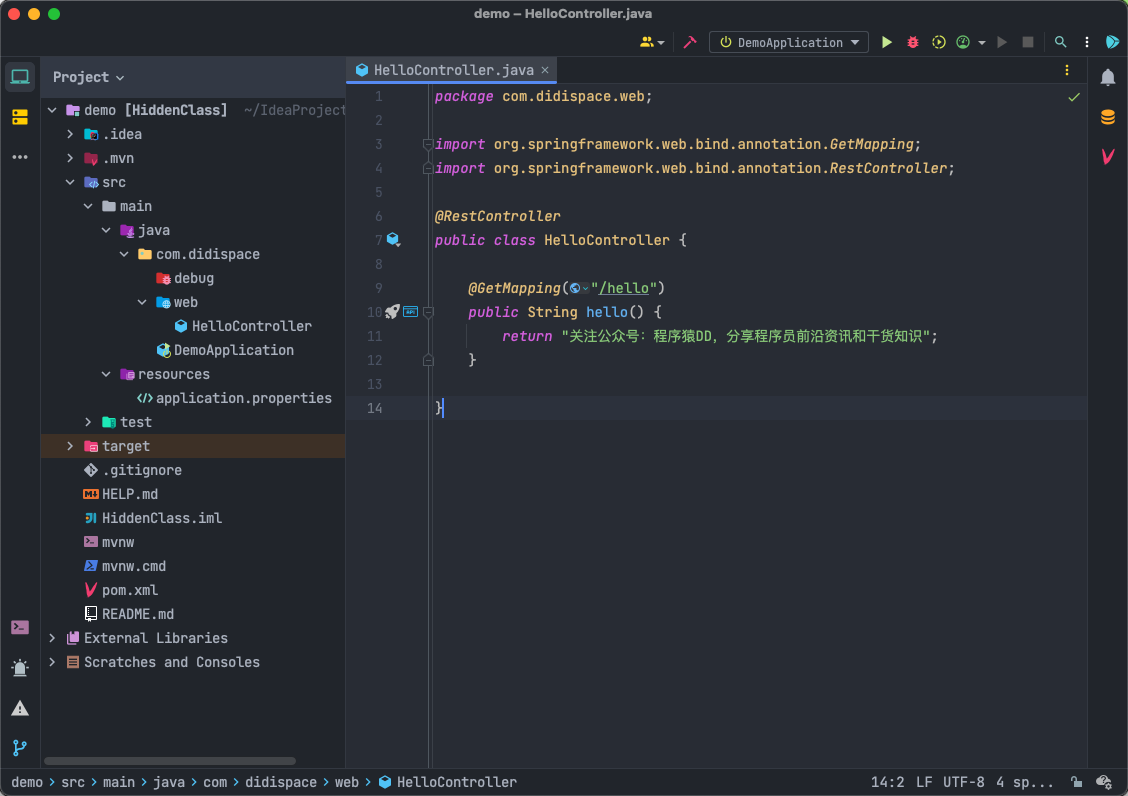Open the Notifications bell panel

pyautogui.click(x=1108, y=77)
